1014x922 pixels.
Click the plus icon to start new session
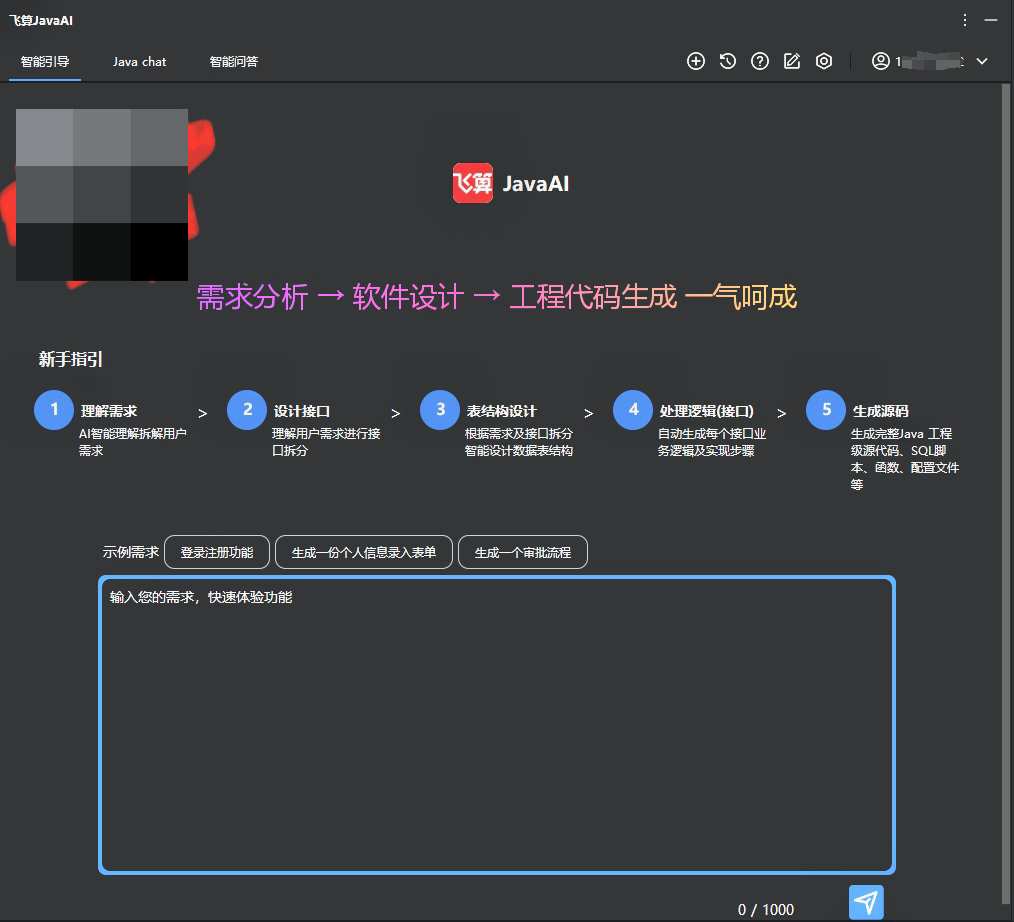[x=696, y=61]
